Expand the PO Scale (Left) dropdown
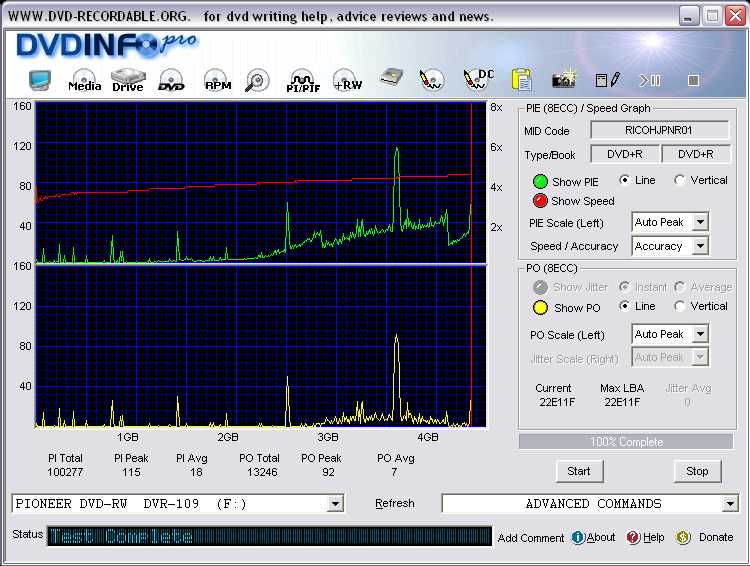This screenshot has height=566, width=750. coord(700,334)
